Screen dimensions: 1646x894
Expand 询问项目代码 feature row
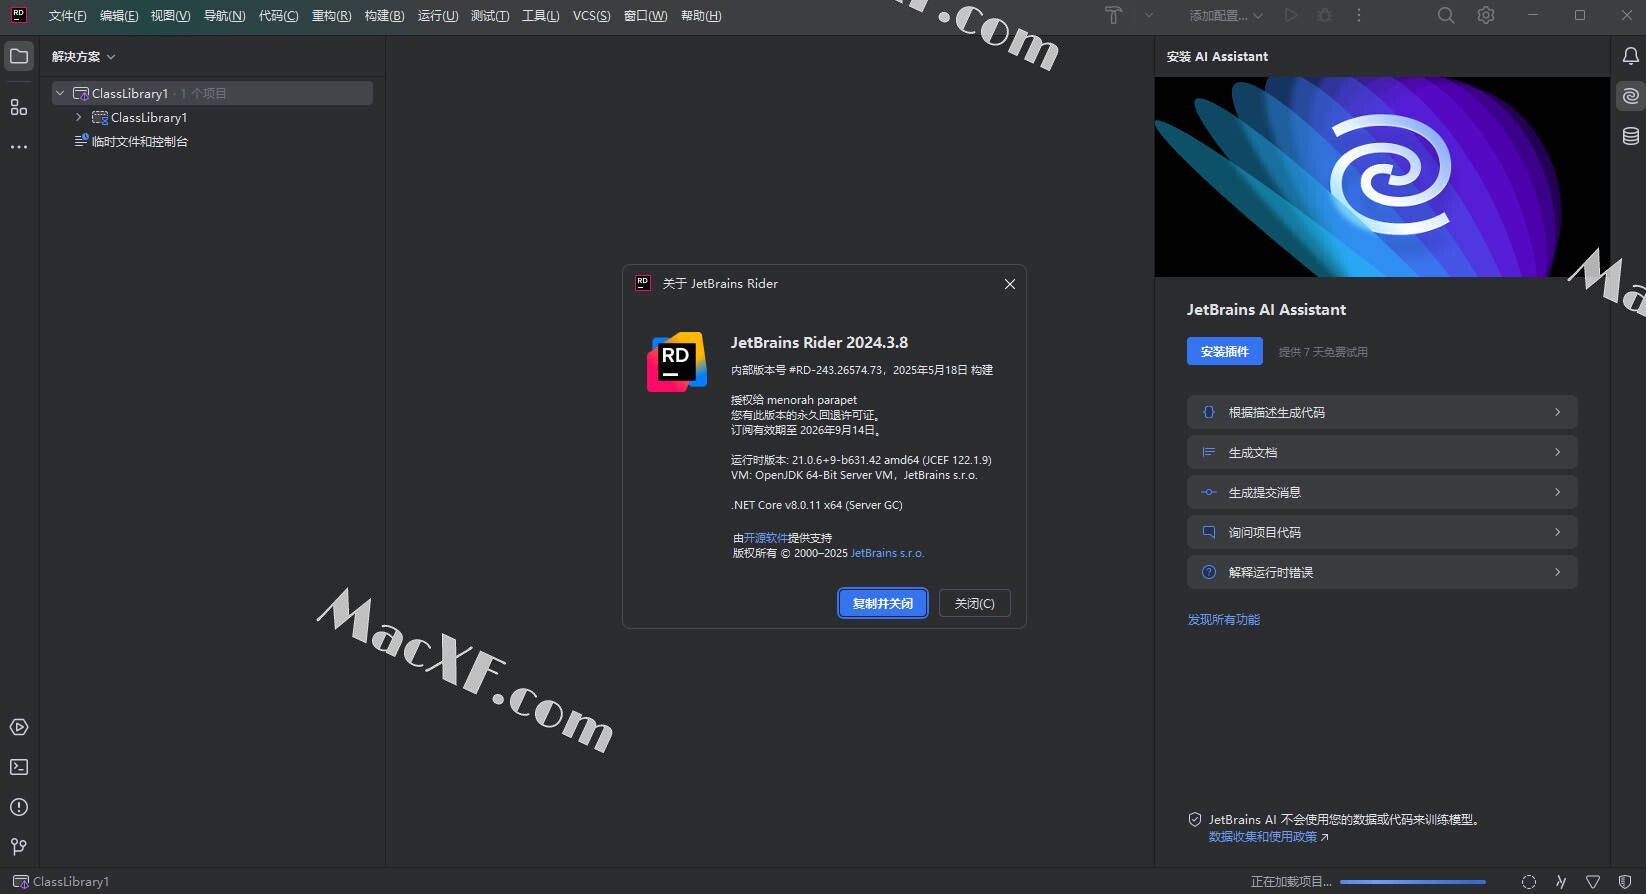tap(1382, 532)
